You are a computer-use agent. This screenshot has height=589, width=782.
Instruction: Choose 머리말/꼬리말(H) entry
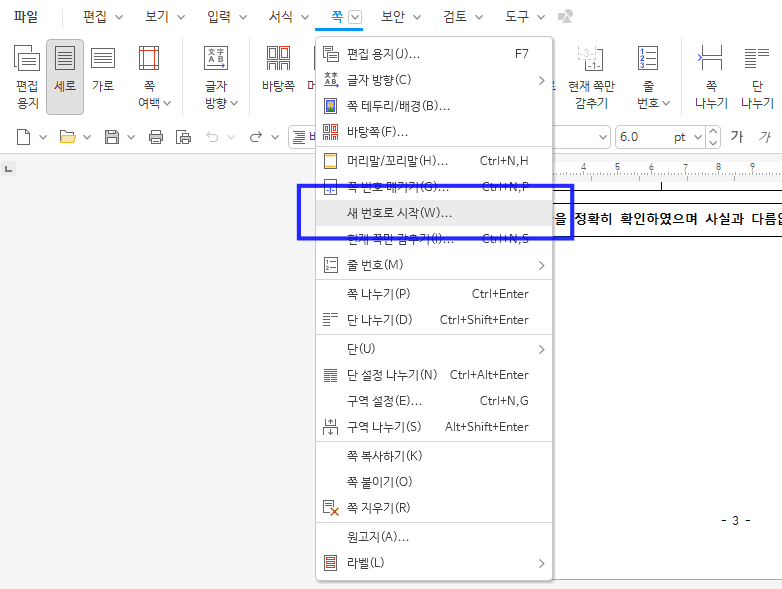pos(434,161)
